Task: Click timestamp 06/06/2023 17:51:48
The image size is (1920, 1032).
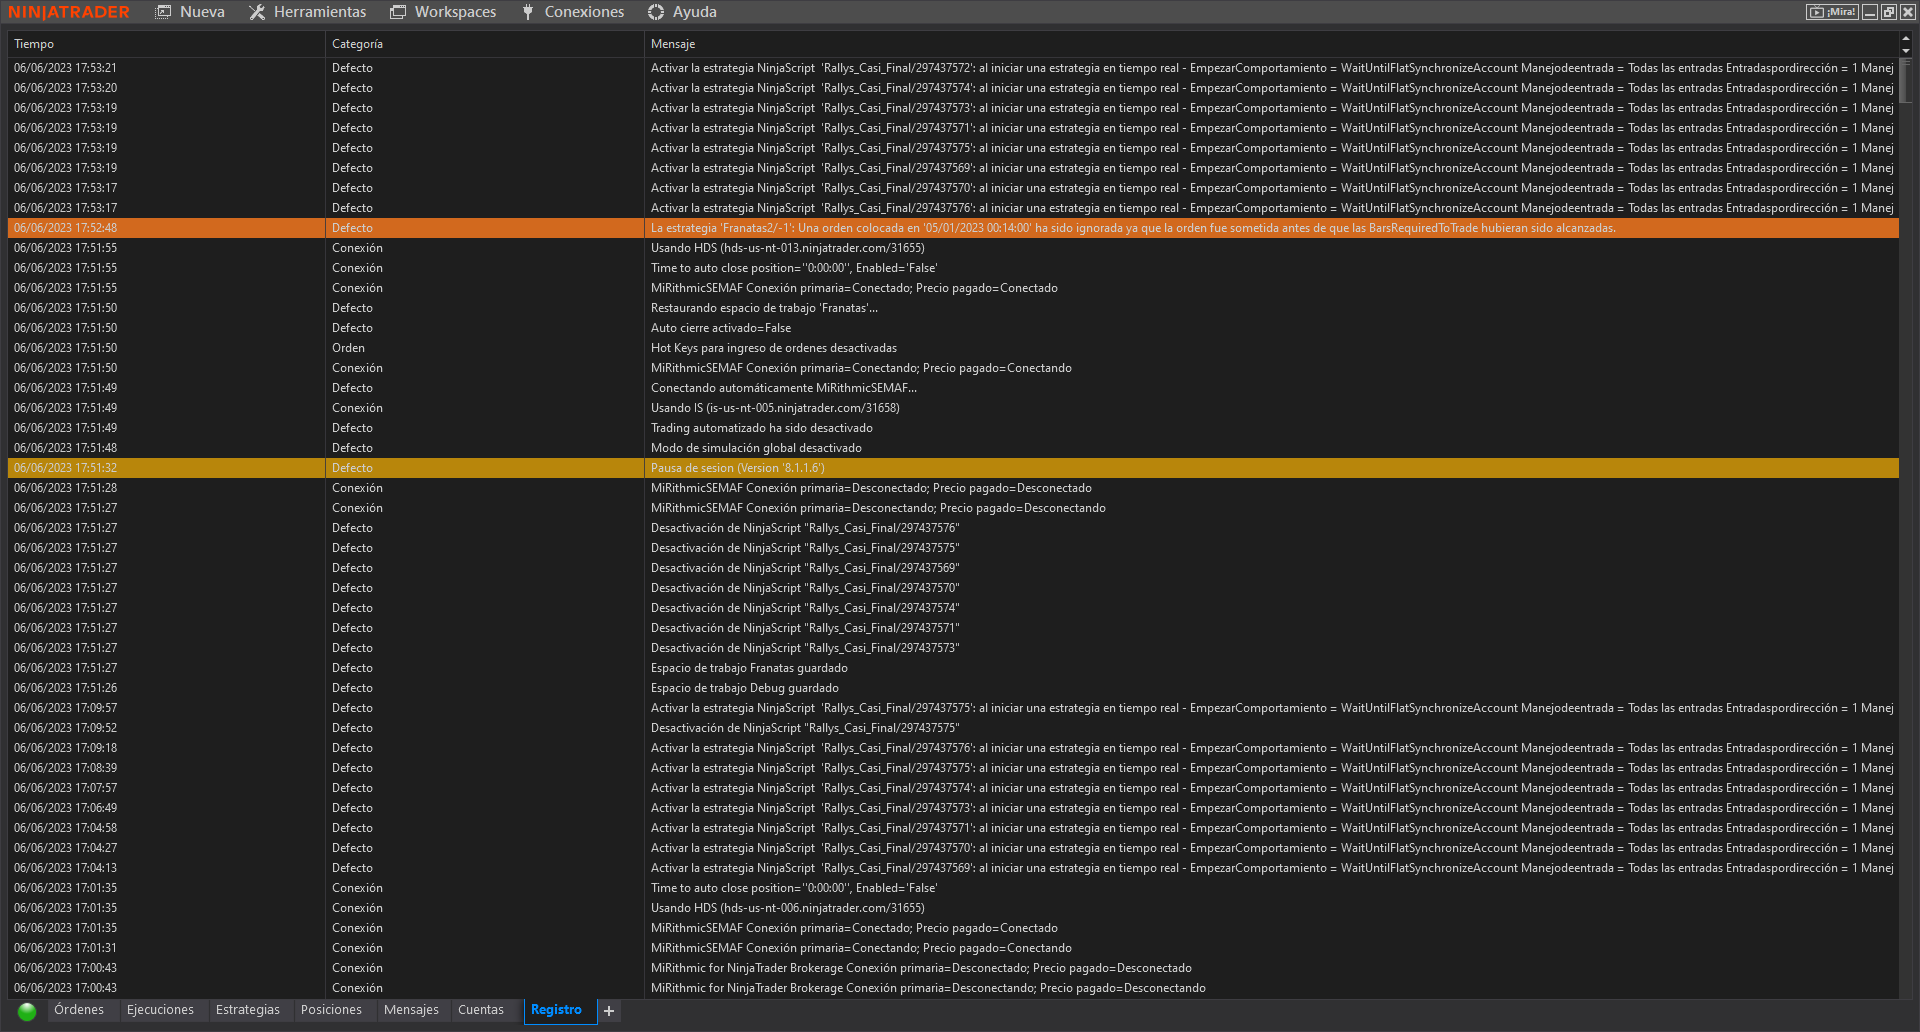Action: click(65, 448)
